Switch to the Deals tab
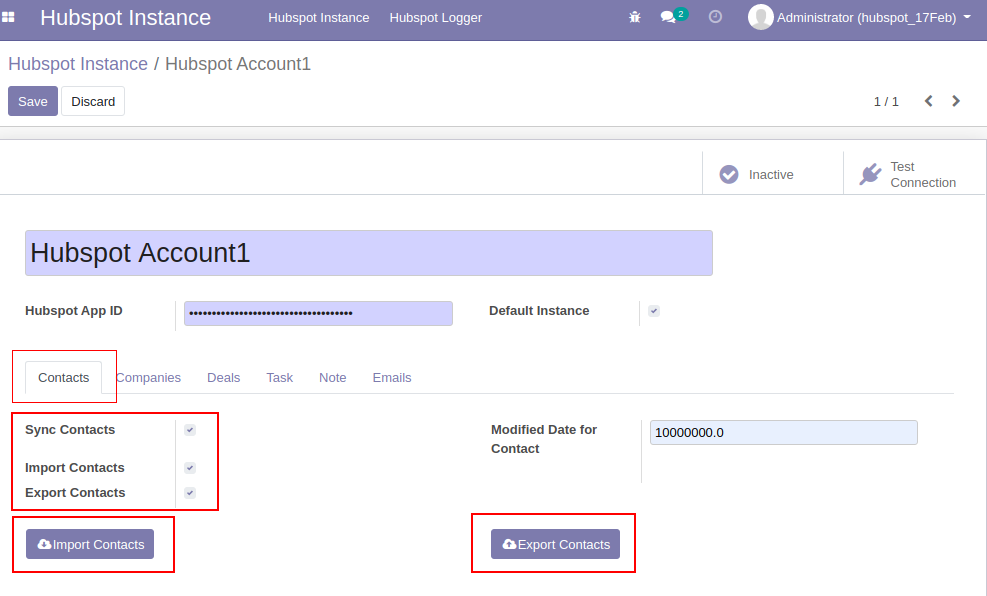The height and width of the screenshot is (596, 987). coord(223,378)
